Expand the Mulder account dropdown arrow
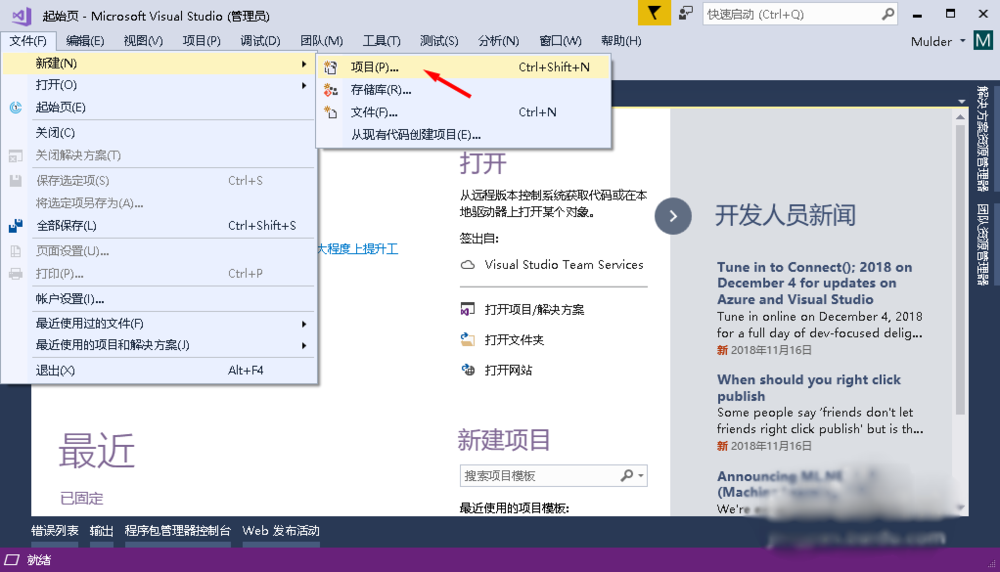 (962, 41)
